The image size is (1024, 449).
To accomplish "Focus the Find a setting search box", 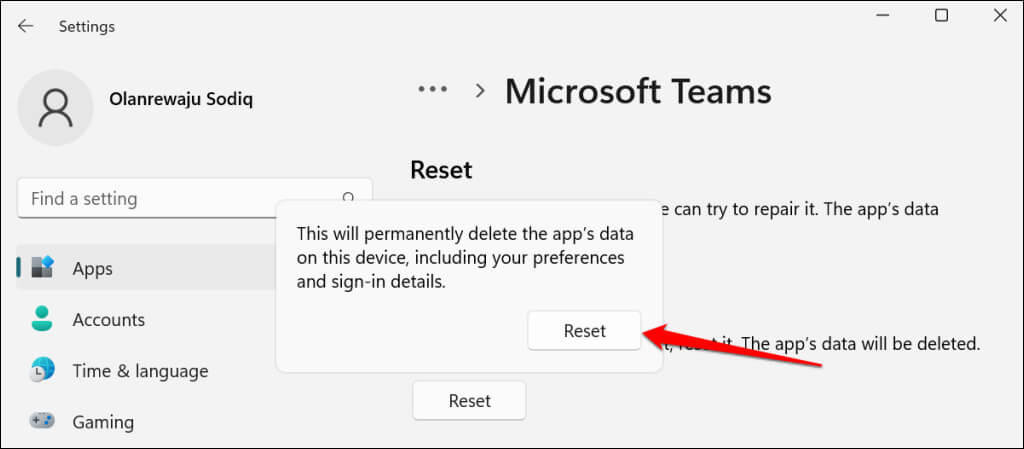I will point(180,198).
